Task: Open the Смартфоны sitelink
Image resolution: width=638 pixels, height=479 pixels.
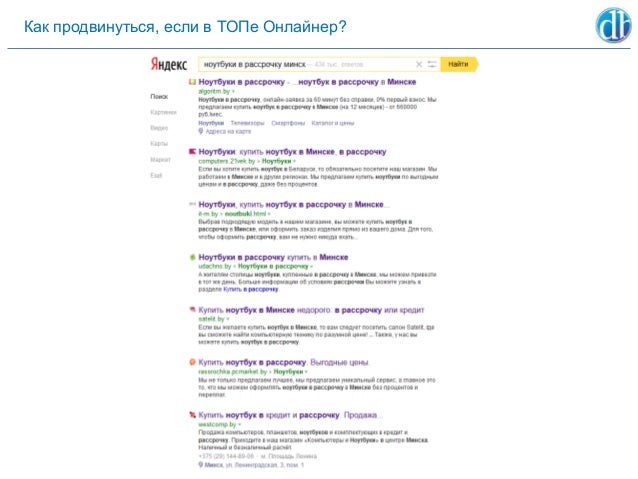Action: 288,123
